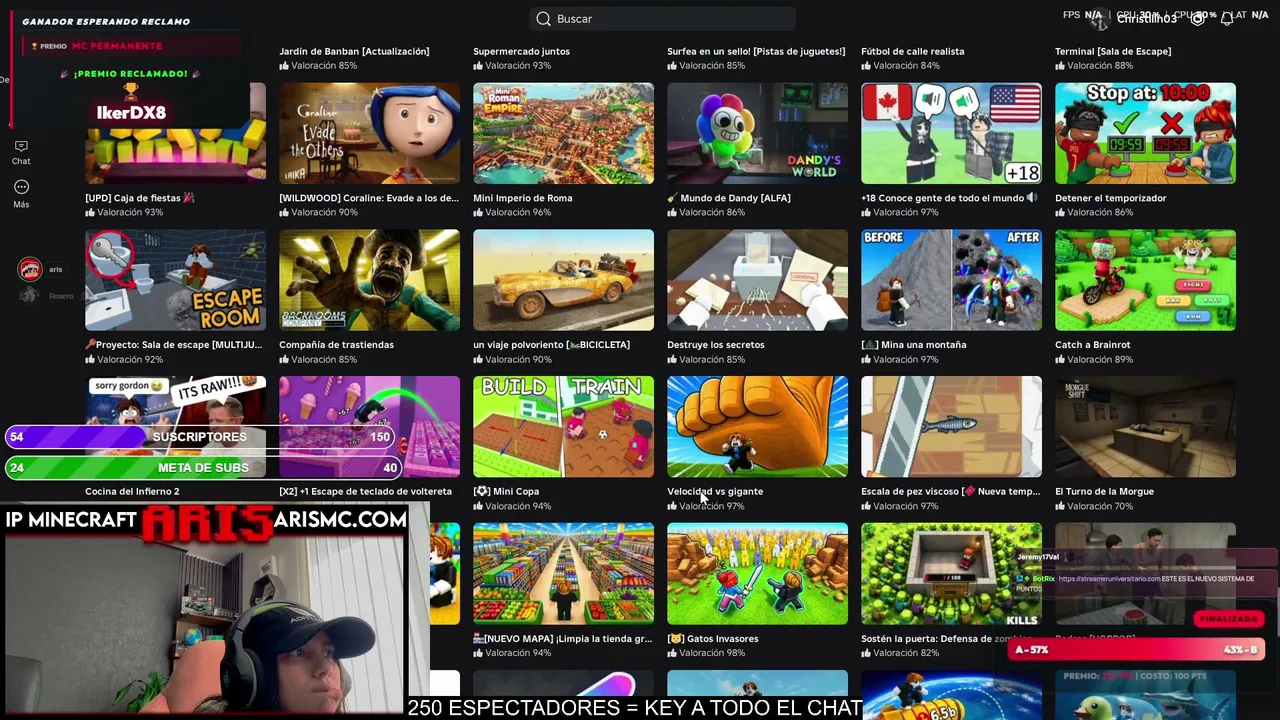Open the notifications bell icon
1280x720 pixels.
[x=1227, y=19]
